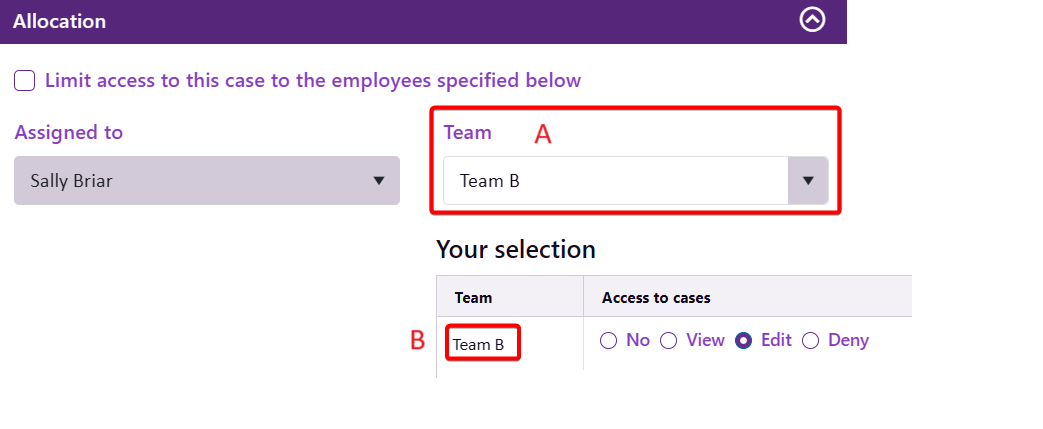Image resolution: width=1043 pixels, height=429 pixels.
Task: Click the Team column header
Action: tap(473, 298)
